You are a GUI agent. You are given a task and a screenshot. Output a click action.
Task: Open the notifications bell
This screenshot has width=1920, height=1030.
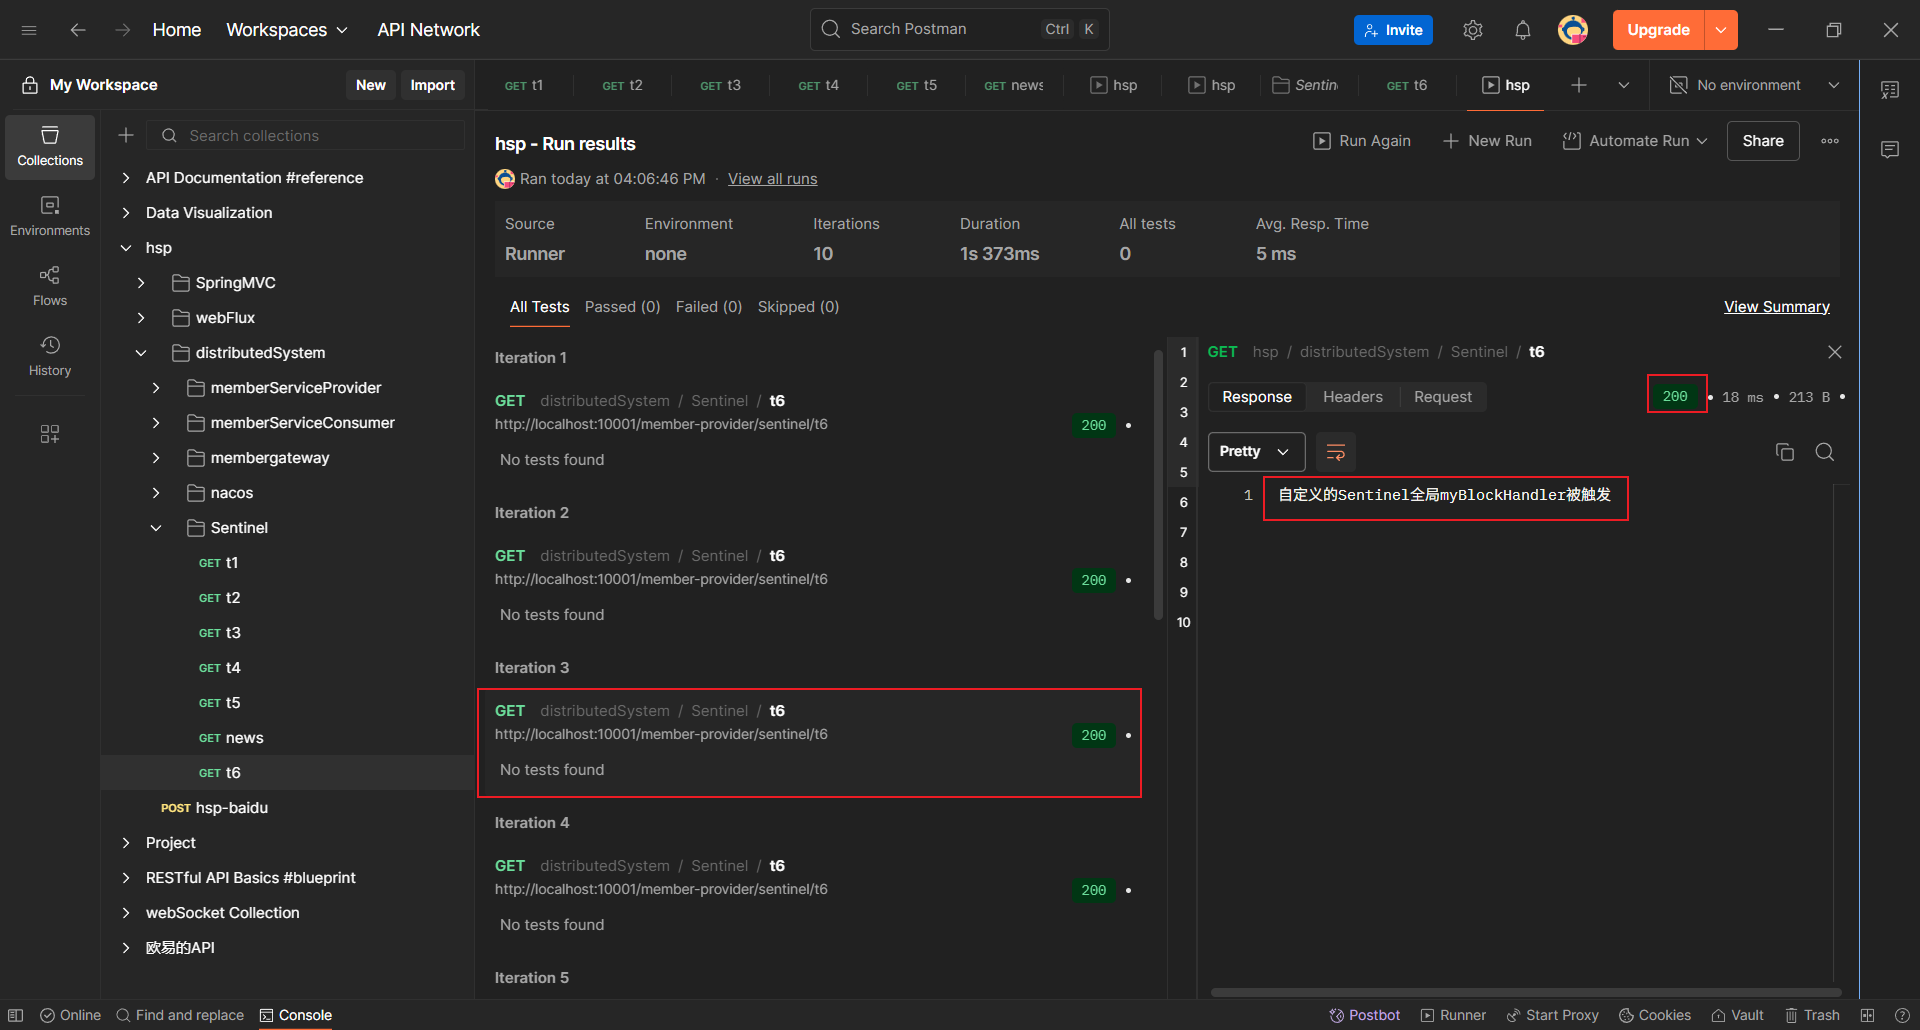click(x=1522, y=30)
